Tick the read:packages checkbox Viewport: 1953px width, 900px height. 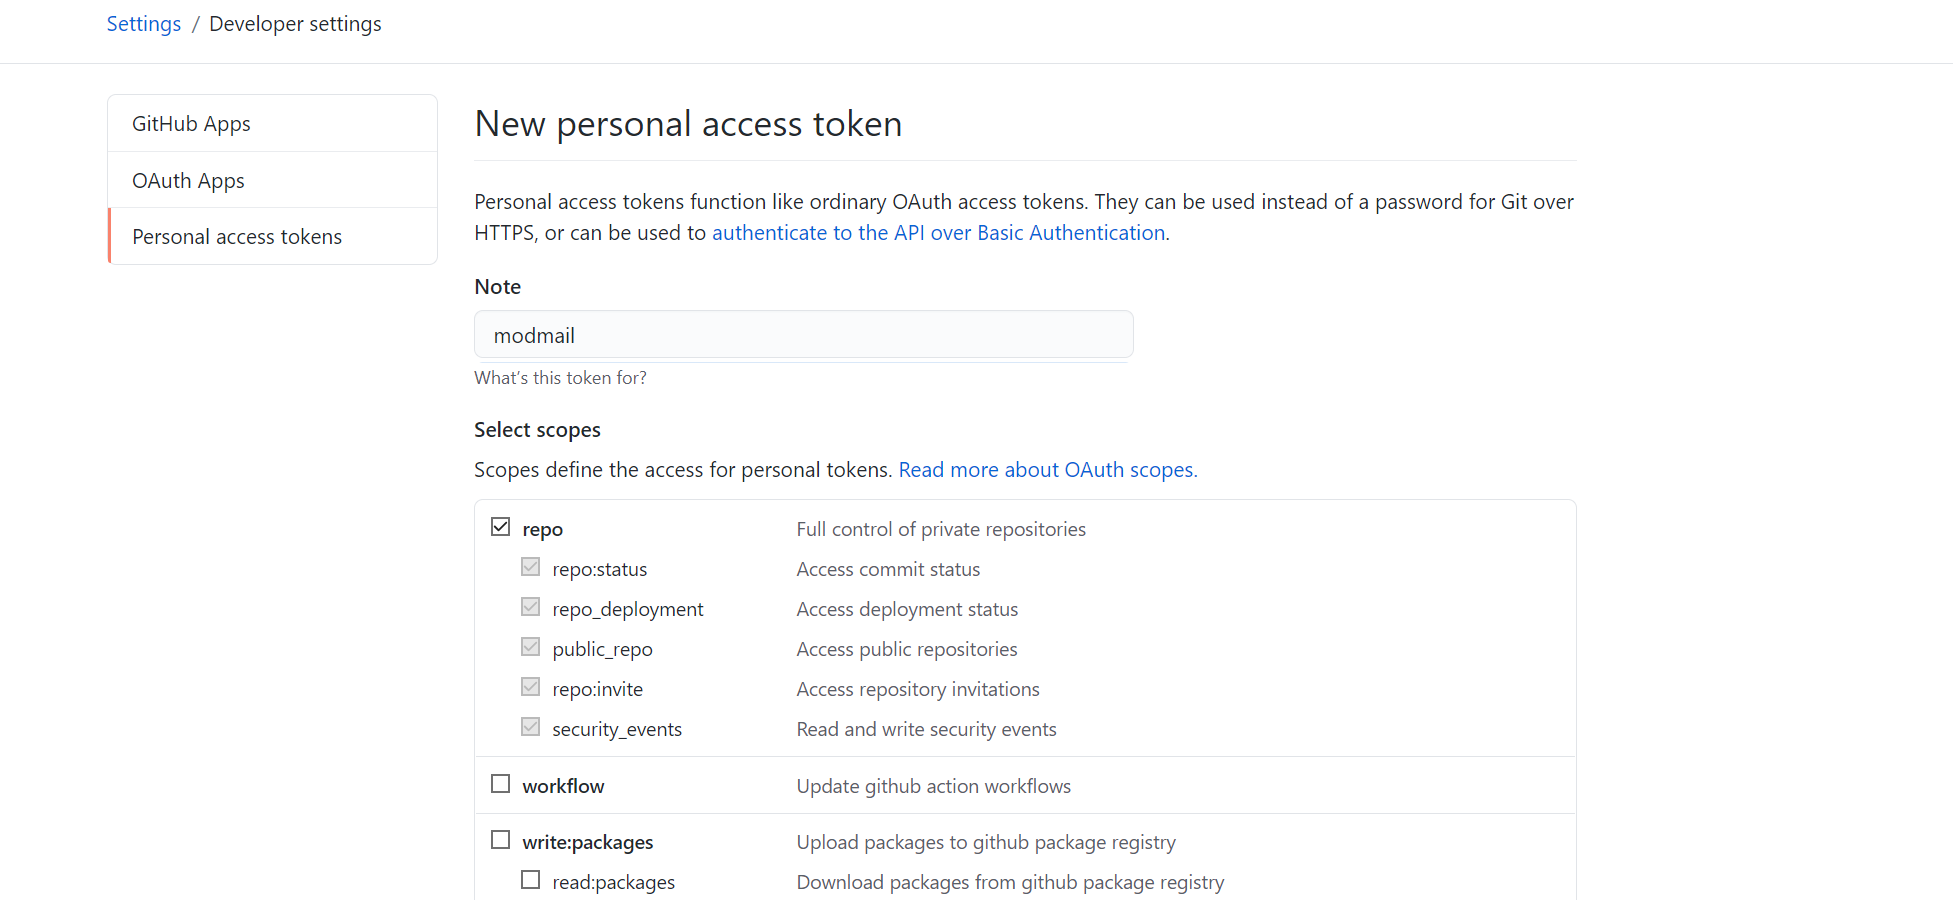[531, 880]
